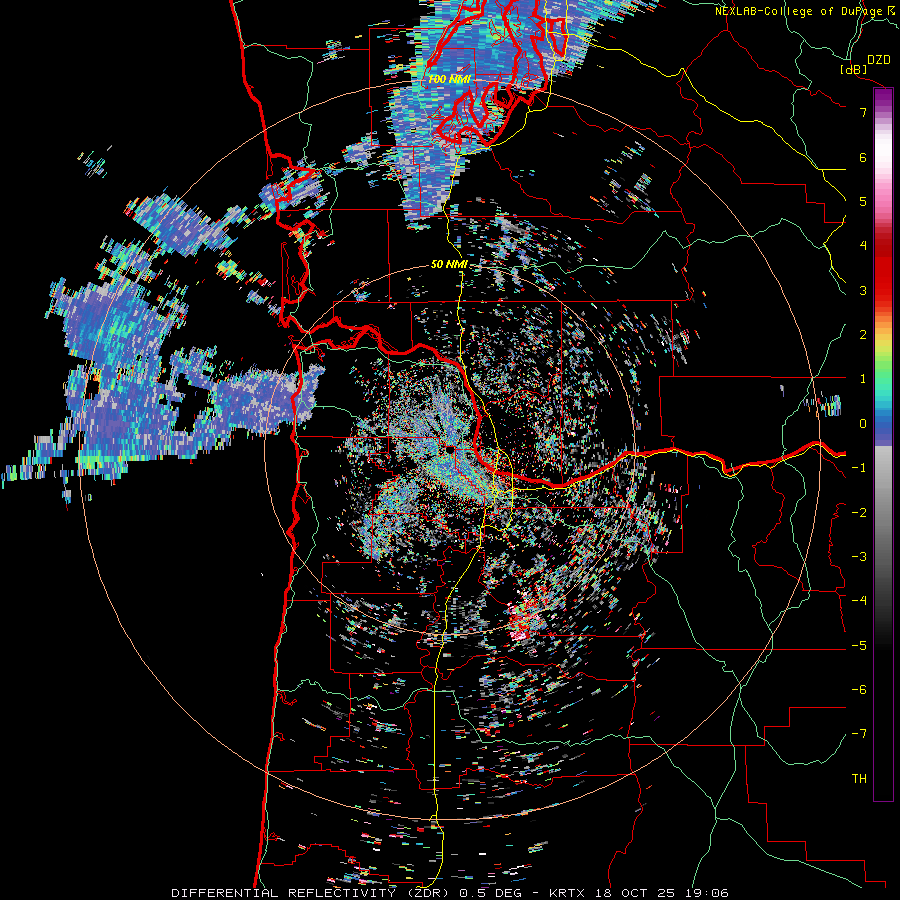Screen dimensions: 900x900
Task: Click the -2 value on the color scale
Action: coord(859,513)
